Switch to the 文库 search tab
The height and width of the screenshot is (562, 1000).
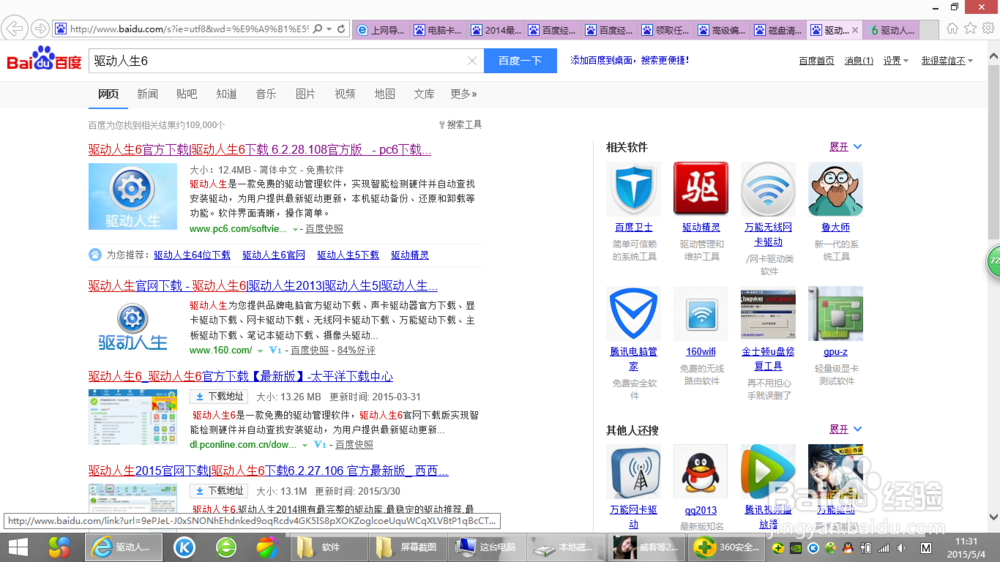424,94
